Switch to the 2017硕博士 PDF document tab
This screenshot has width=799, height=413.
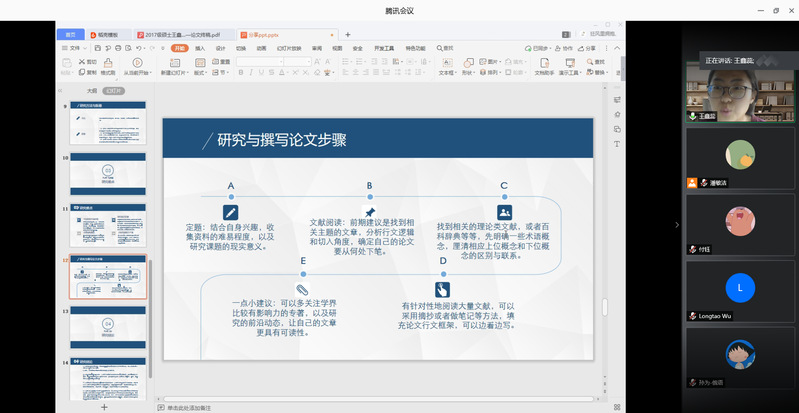coord(187,34)
